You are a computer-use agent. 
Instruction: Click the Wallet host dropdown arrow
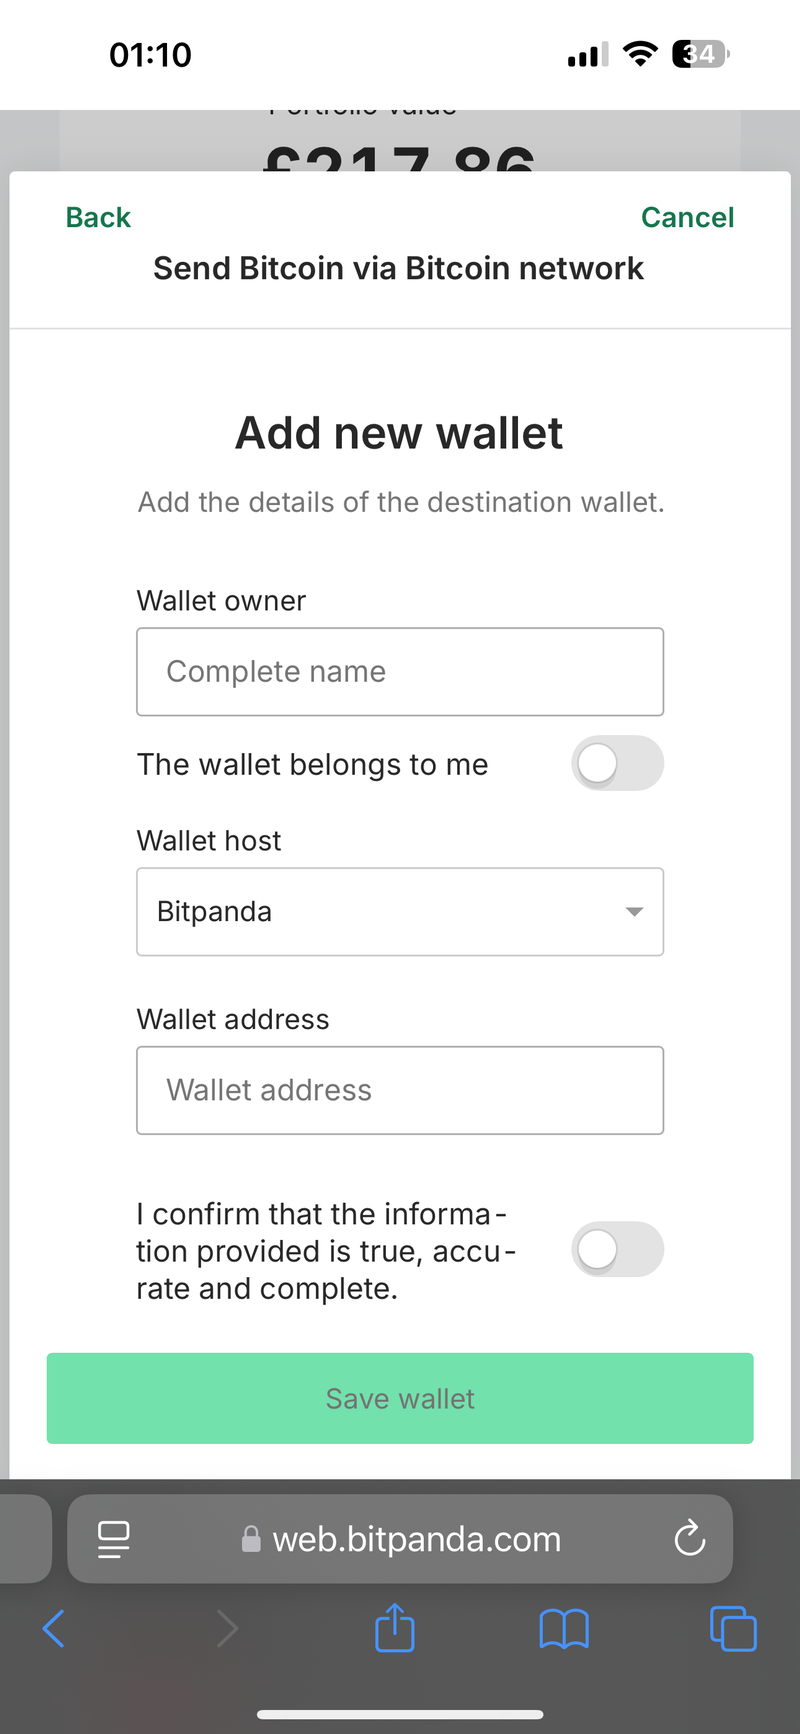coord(633,912)
